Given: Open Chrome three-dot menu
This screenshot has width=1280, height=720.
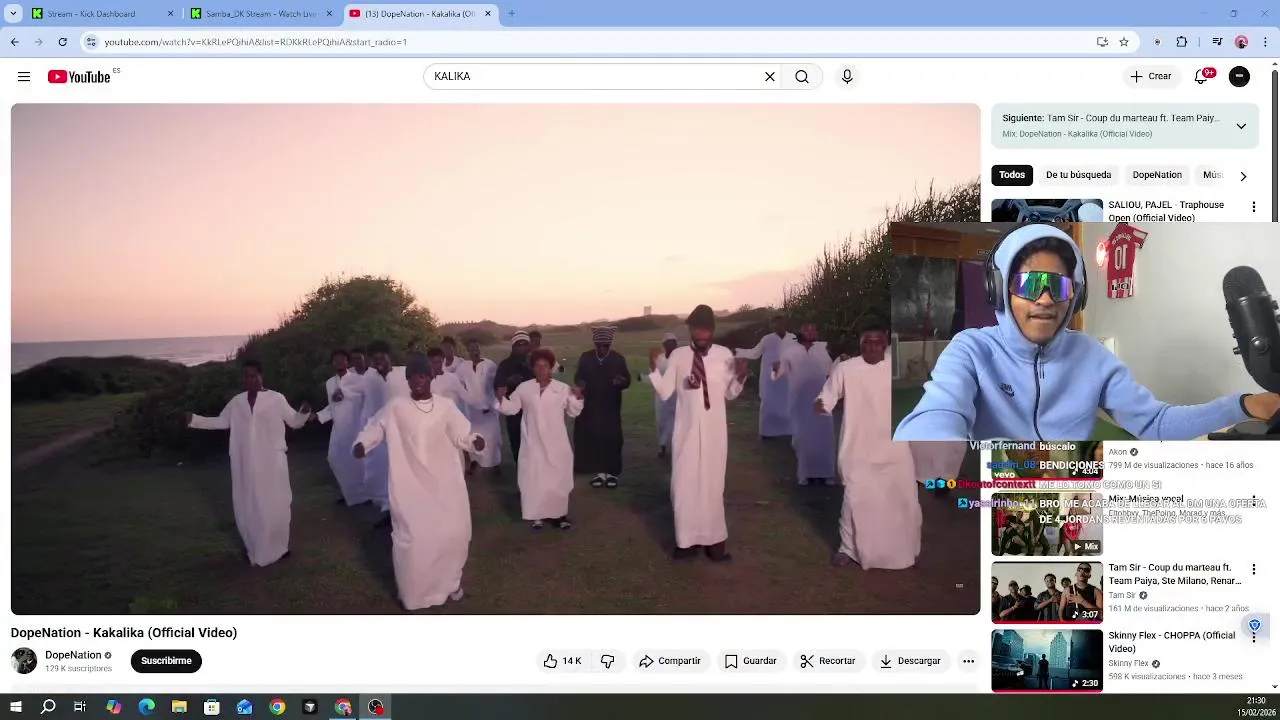Looking at the screenshot, I should [x=1266, y=42].
